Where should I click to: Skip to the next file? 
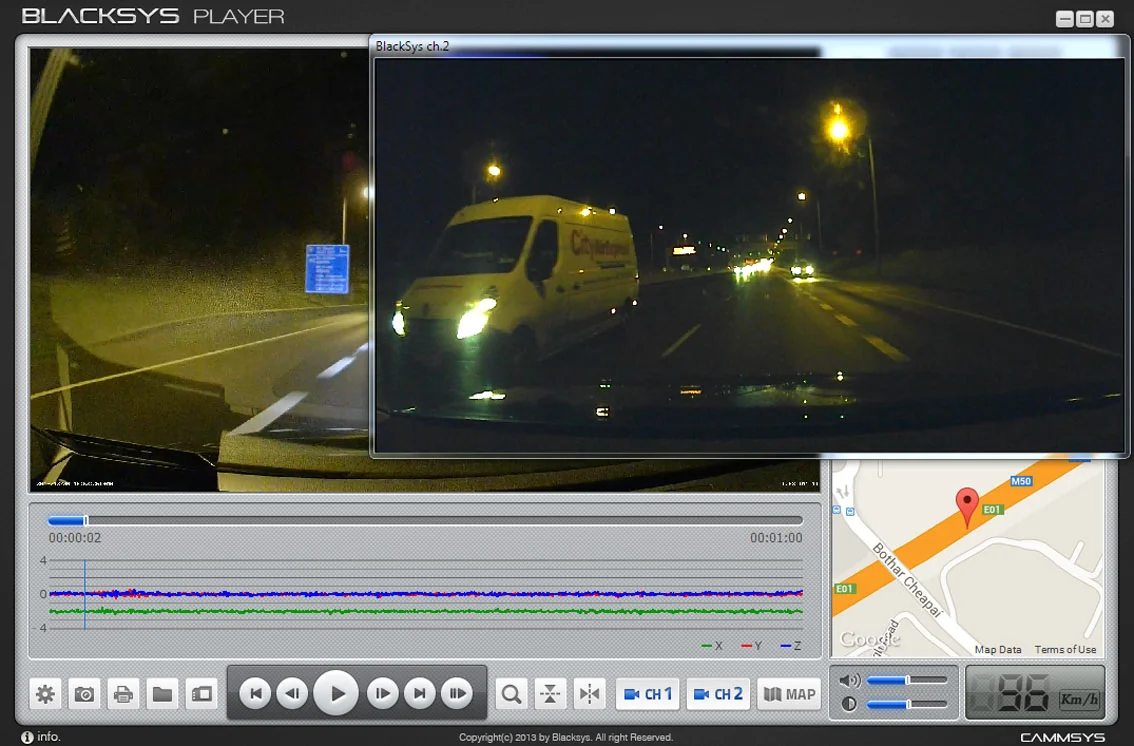coord(419,694)
